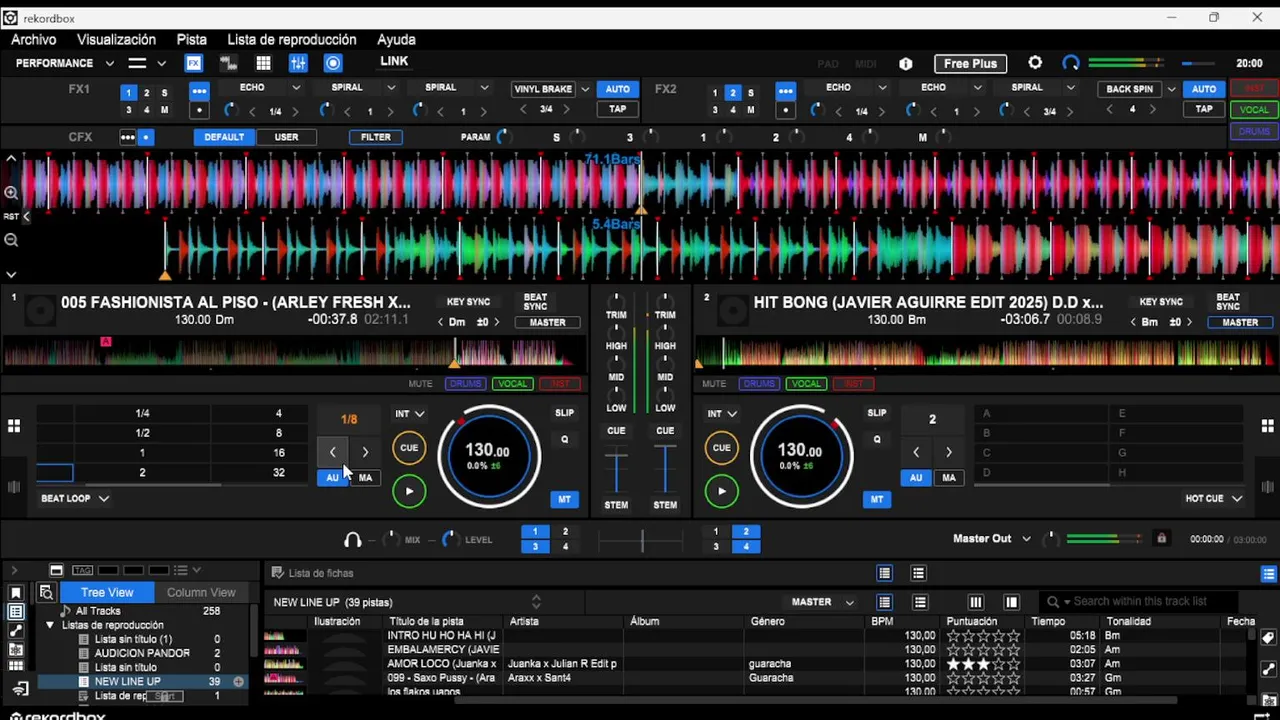
Task: Open the Visualización menu
Action: [117, 40]
